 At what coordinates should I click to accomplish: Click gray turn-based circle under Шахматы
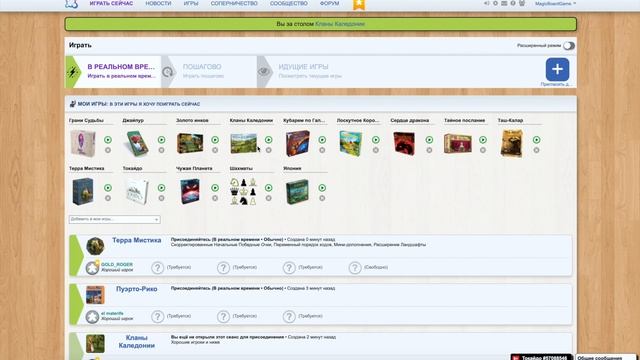click(268, 198)
